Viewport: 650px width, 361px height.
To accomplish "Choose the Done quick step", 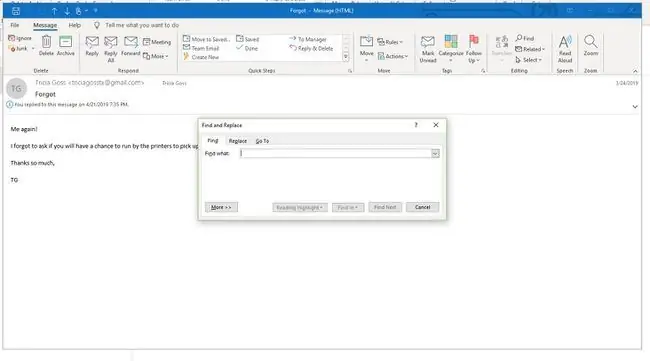I will point(247,48).
